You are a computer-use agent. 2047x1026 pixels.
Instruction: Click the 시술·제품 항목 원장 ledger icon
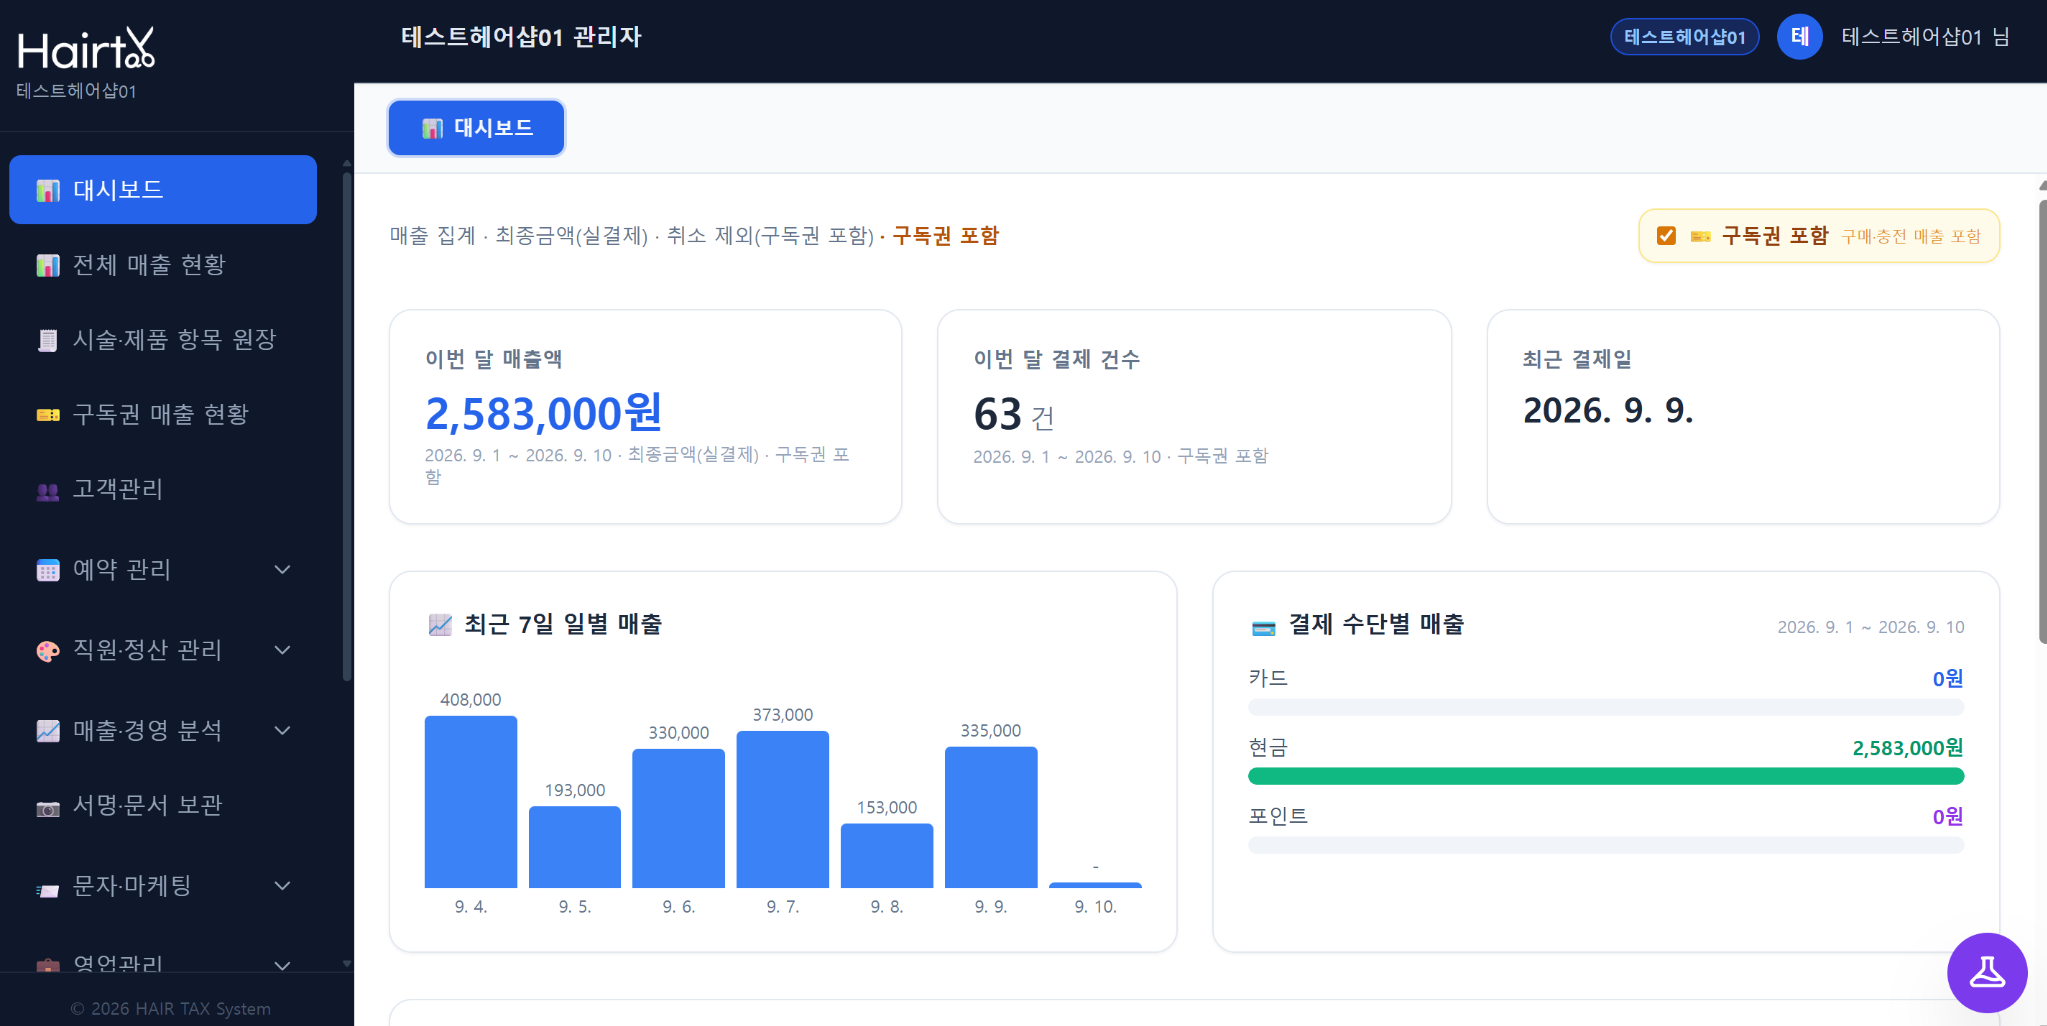[x=48, y=340]
